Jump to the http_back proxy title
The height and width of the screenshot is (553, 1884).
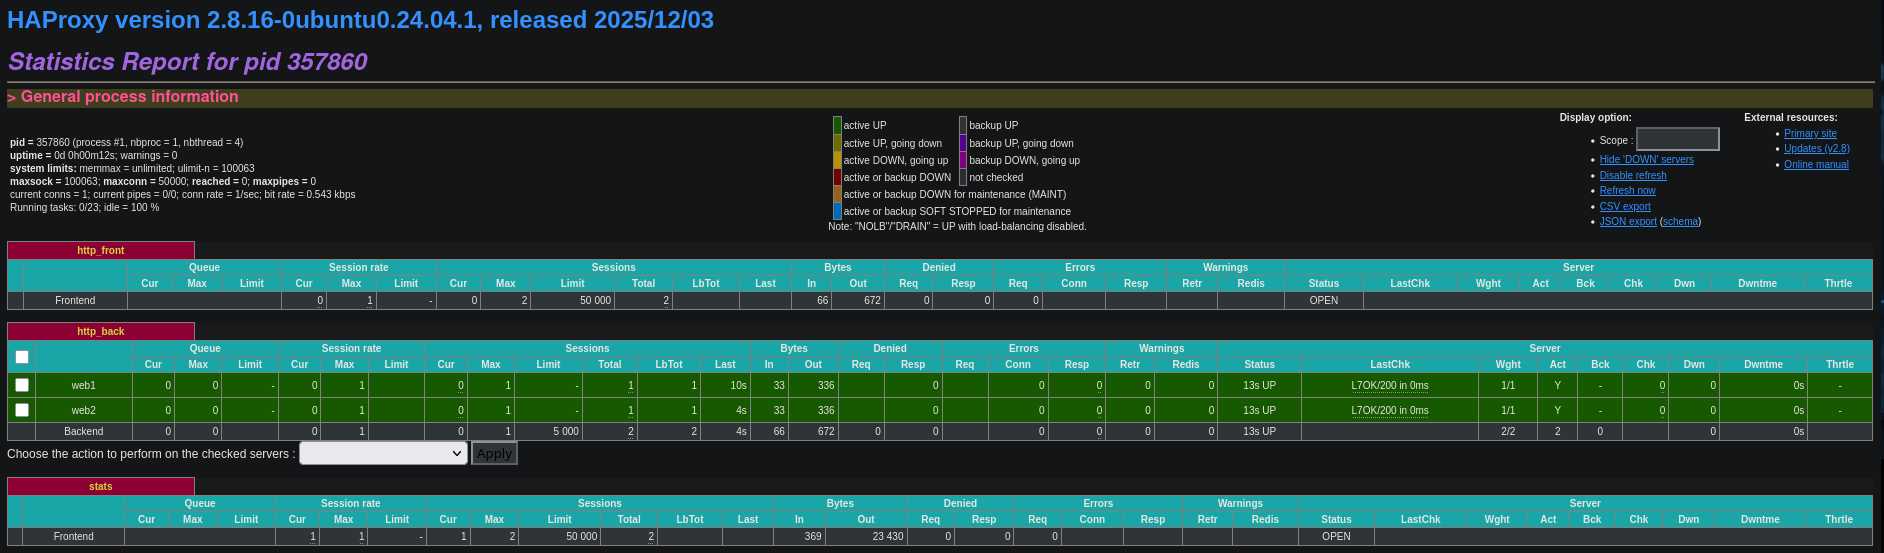[x=101, y=331]
